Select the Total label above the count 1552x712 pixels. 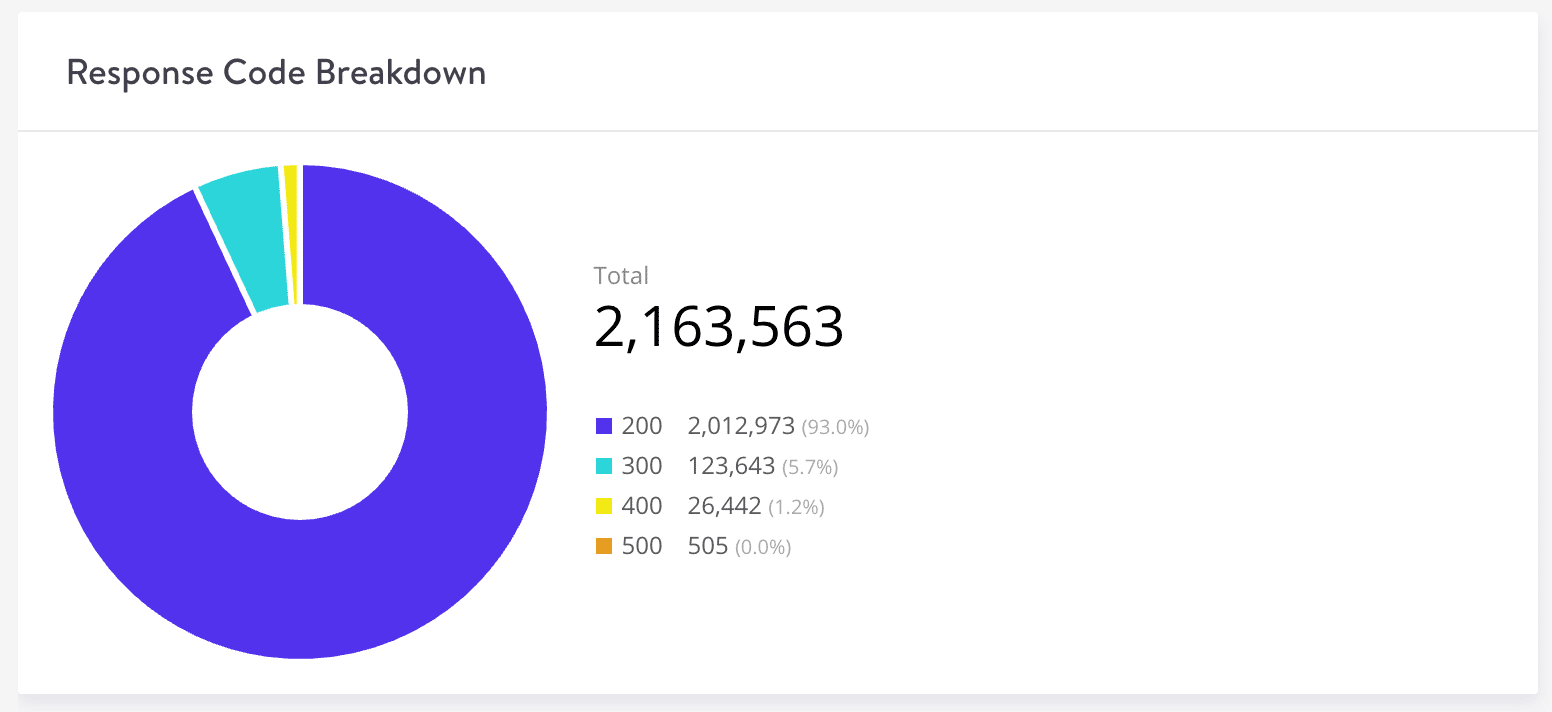(x=621, y=275)
